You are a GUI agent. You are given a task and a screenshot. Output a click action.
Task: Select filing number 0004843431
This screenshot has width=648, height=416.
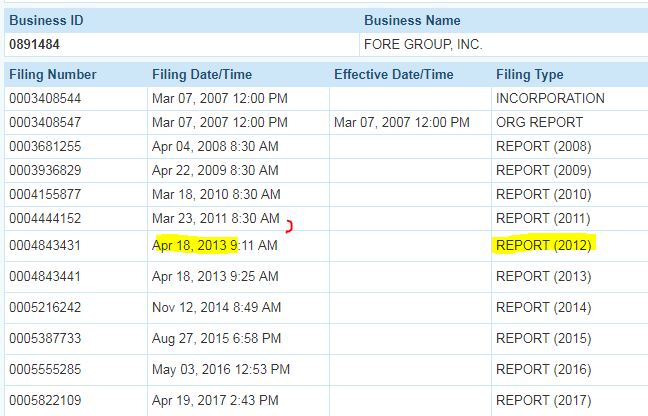[x=44, y=246]
